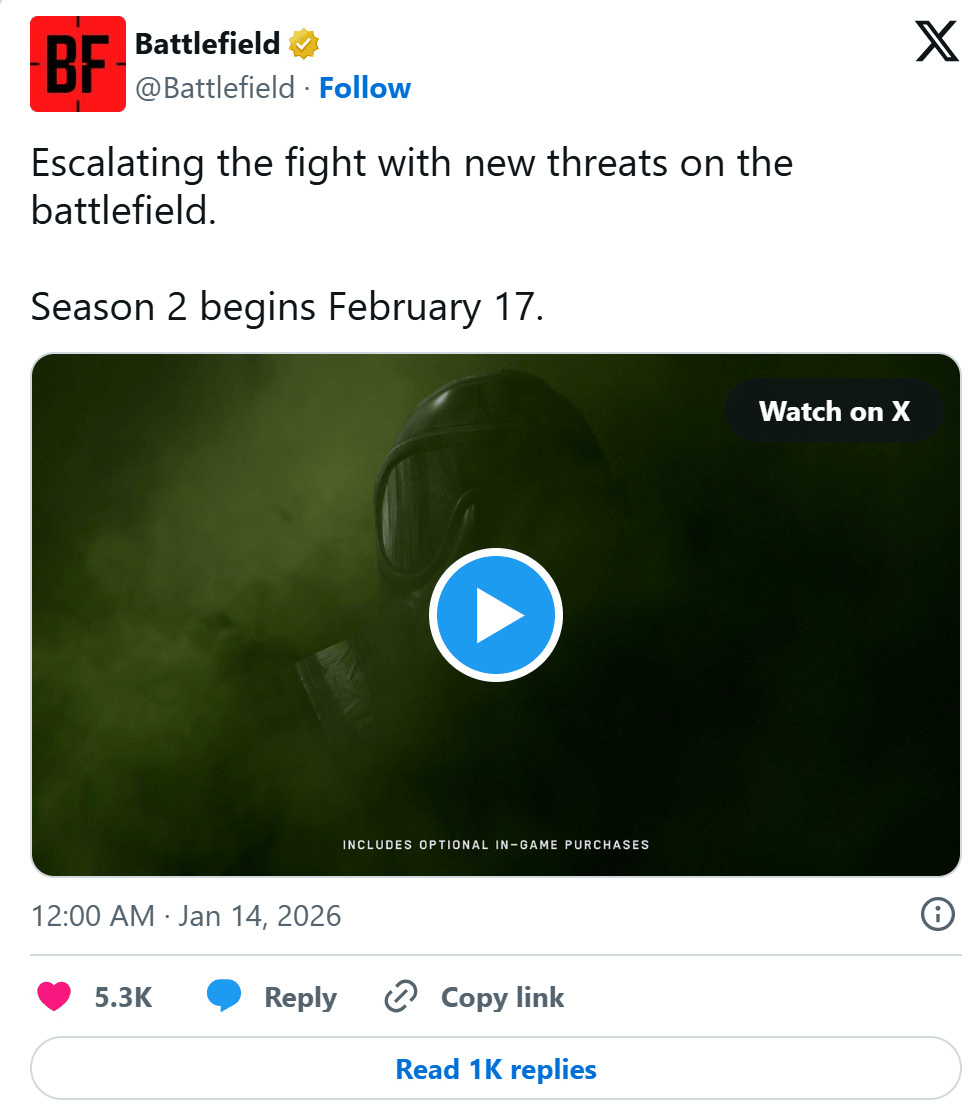Click the Reply text label
This screenshot has height=1116, width=980.
(x=300, y=998)
